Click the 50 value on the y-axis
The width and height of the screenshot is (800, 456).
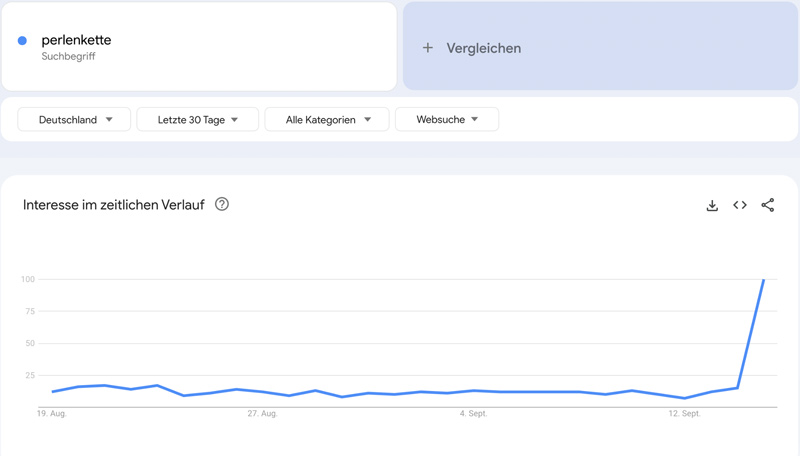tap(30, 343)
